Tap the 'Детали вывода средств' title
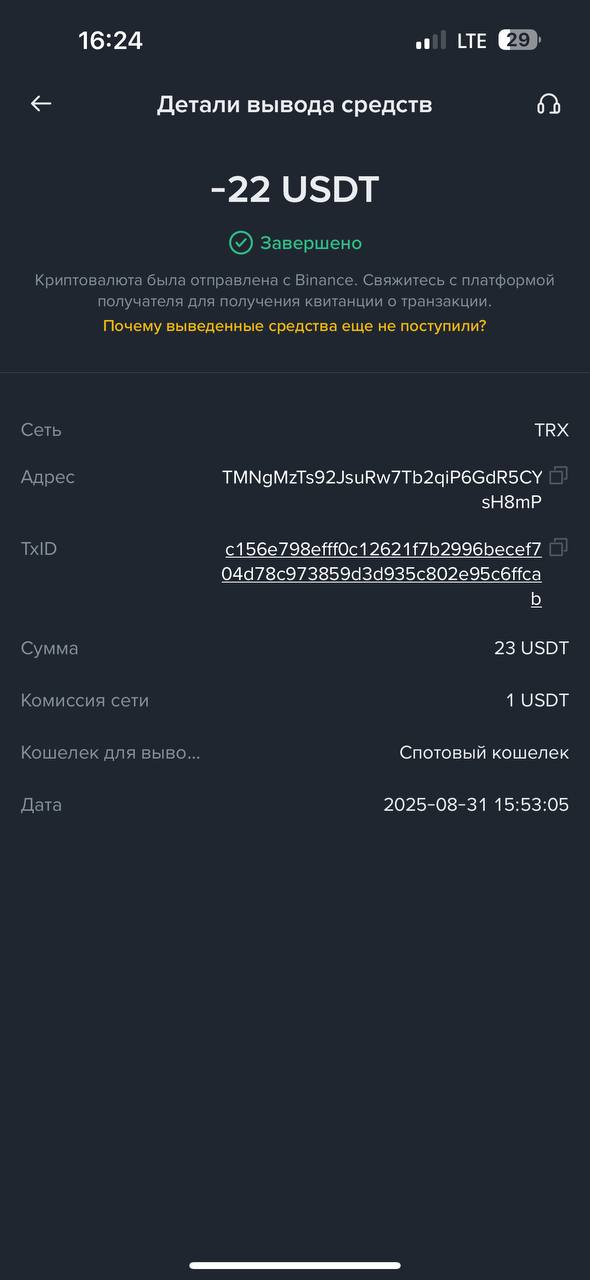 pyautogui.click(x=295, y=104)
